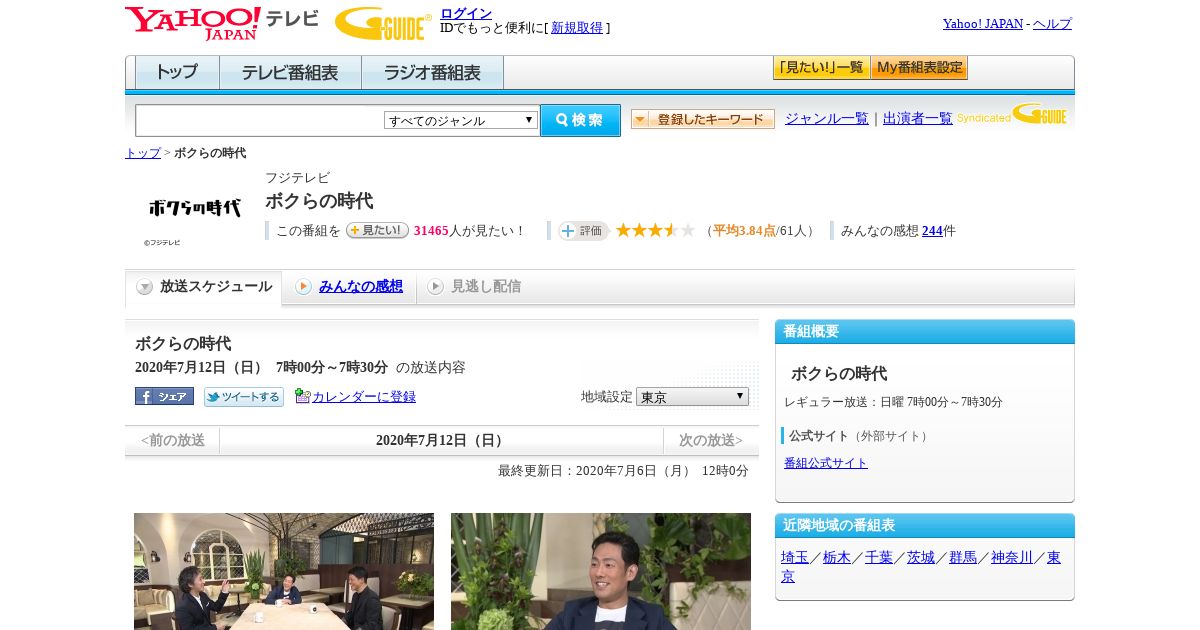Viewport: 1200px width, 630px height.
Task: Click the 31465 want-to-watch count
Action: click(431, 231)
